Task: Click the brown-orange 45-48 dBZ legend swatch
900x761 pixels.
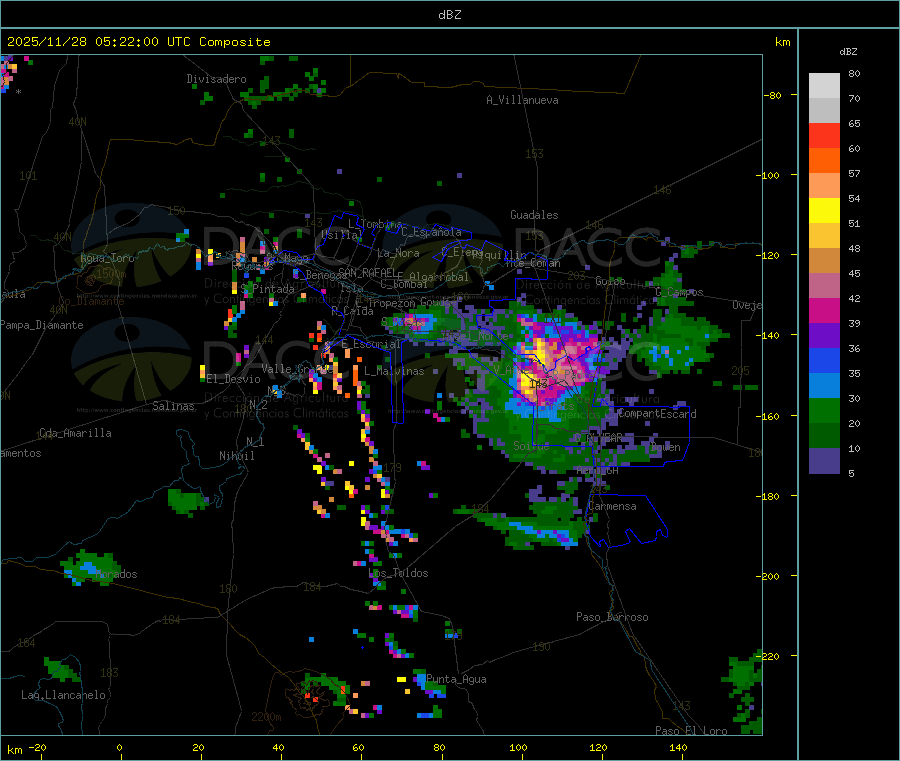Action: tap(824, 261)
